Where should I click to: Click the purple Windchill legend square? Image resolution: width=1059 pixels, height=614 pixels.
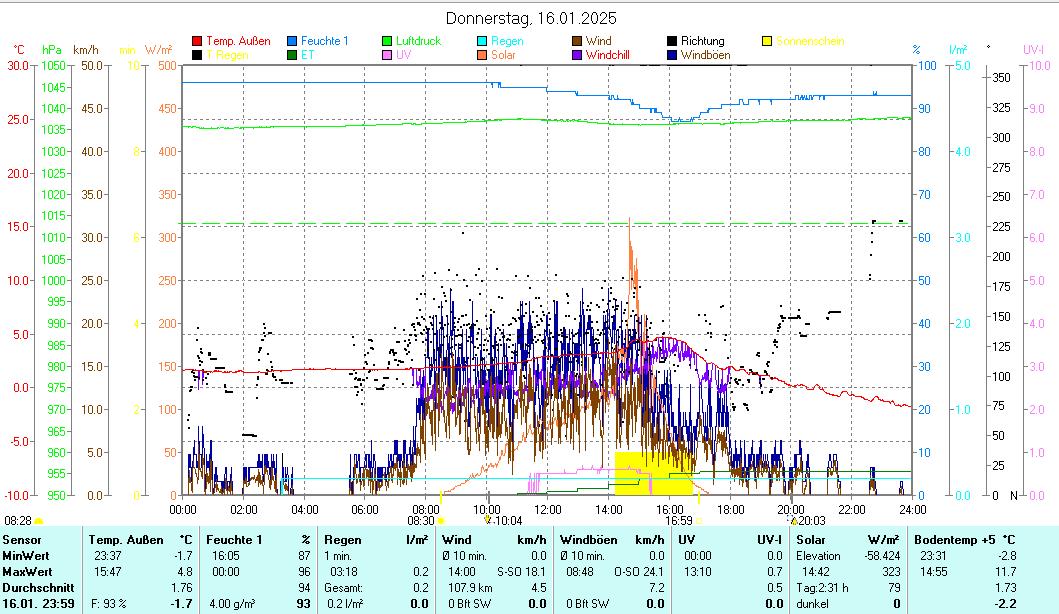[x=577, y=55]
